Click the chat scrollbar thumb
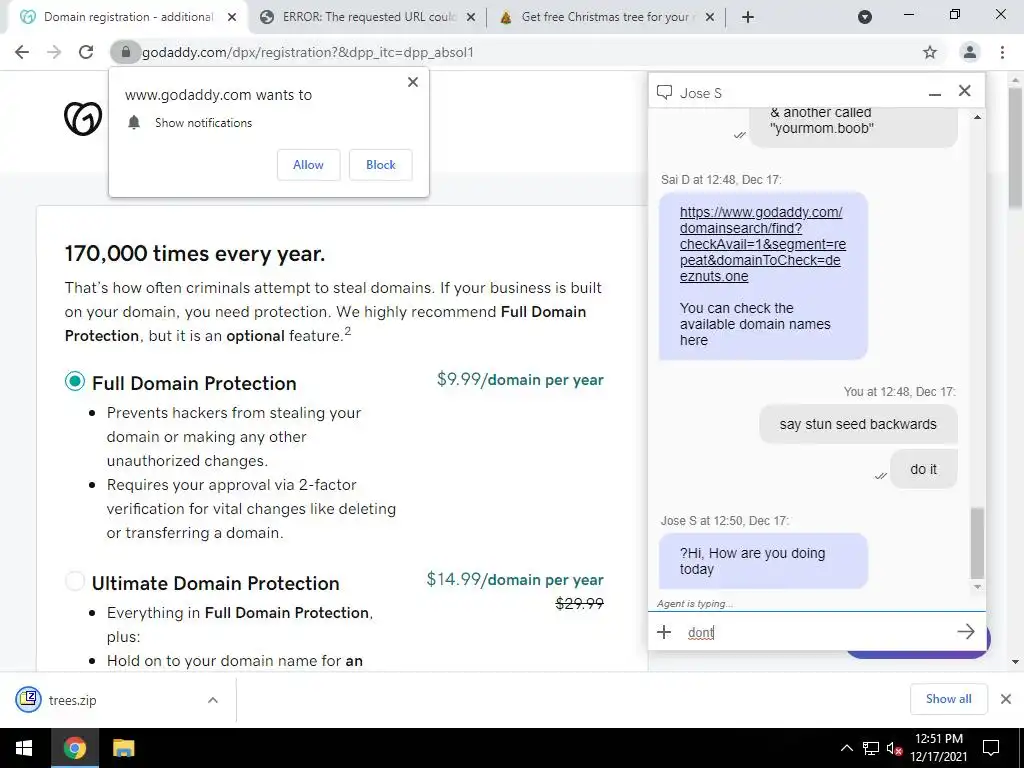Viewport: 1024px width, 768px height. coord(977,543)
